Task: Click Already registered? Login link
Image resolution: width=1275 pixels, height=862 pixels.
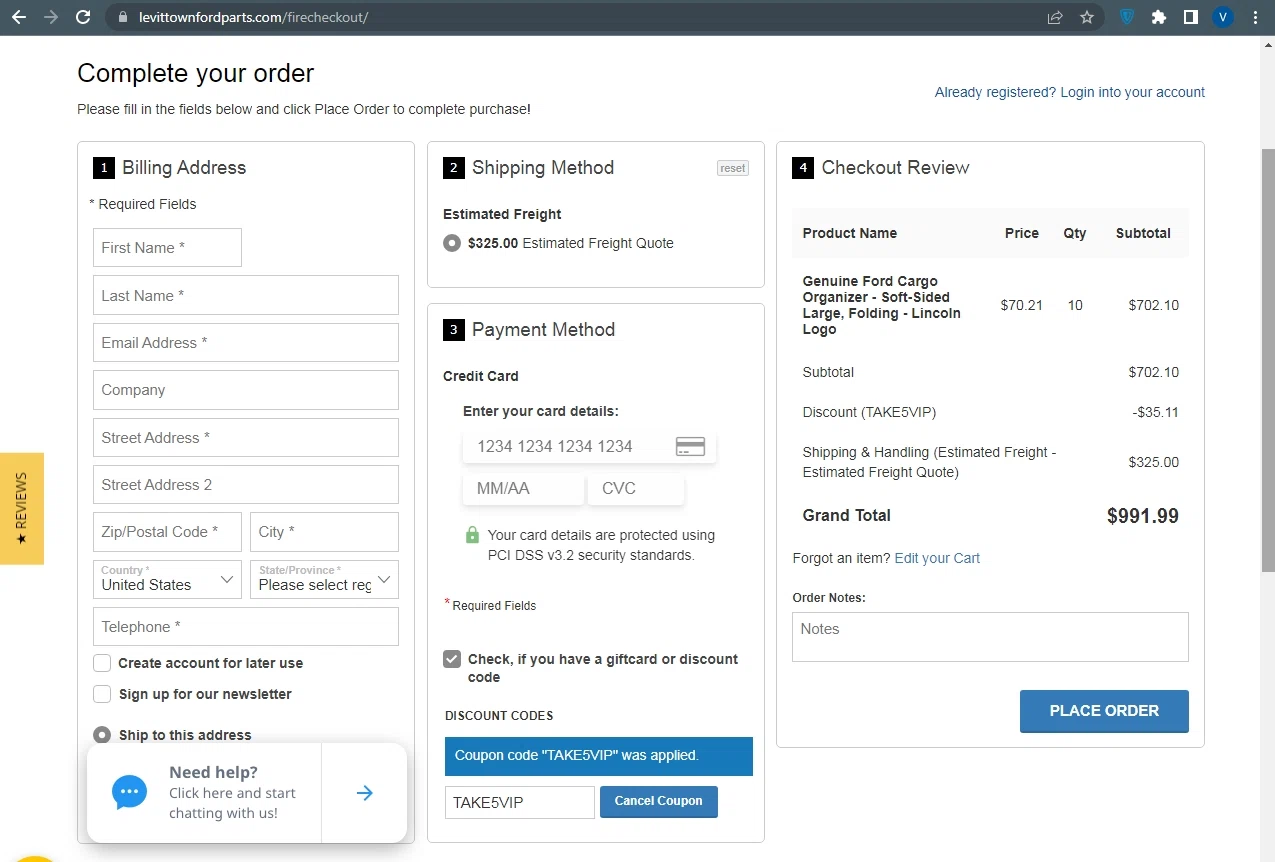Action: pos(1069,92)
